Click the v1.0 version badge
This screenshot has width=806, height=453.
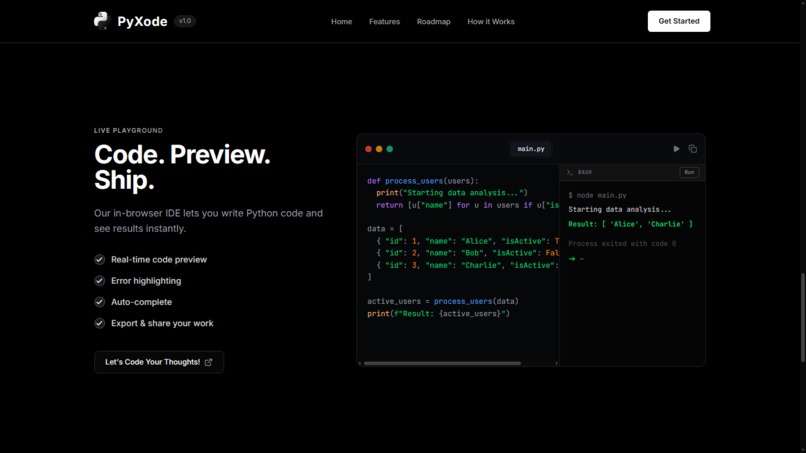pos(185,21)
